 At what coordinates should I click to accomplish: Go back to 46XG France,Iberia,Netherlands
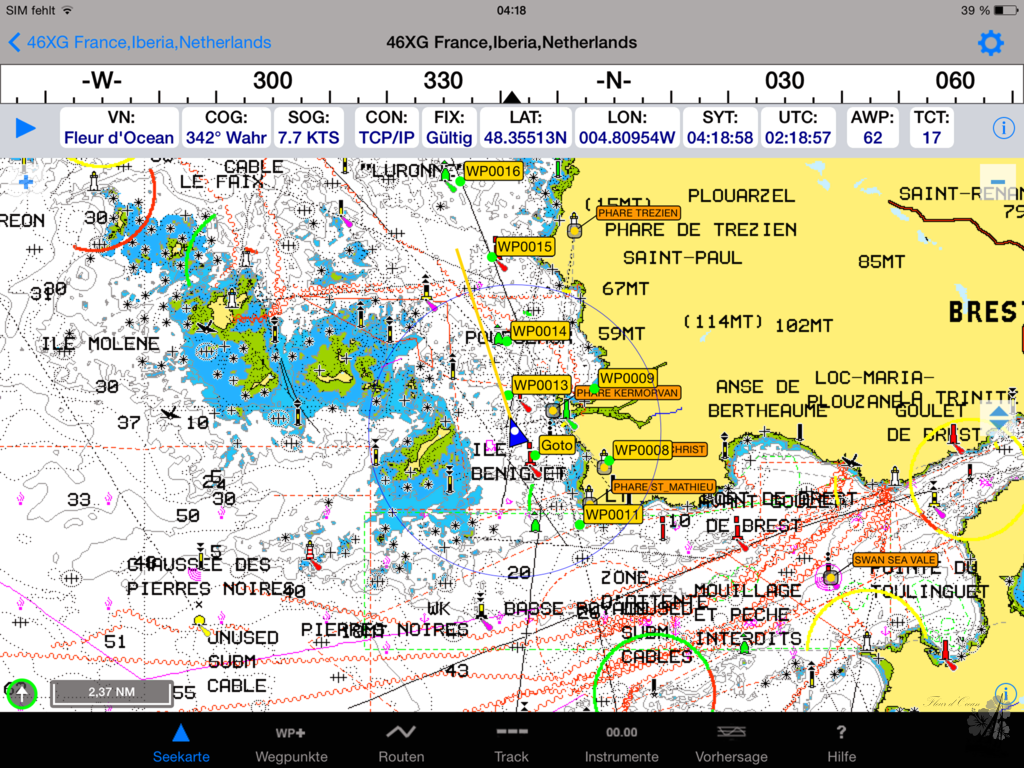pyautogui.click(x=140, y=43)
